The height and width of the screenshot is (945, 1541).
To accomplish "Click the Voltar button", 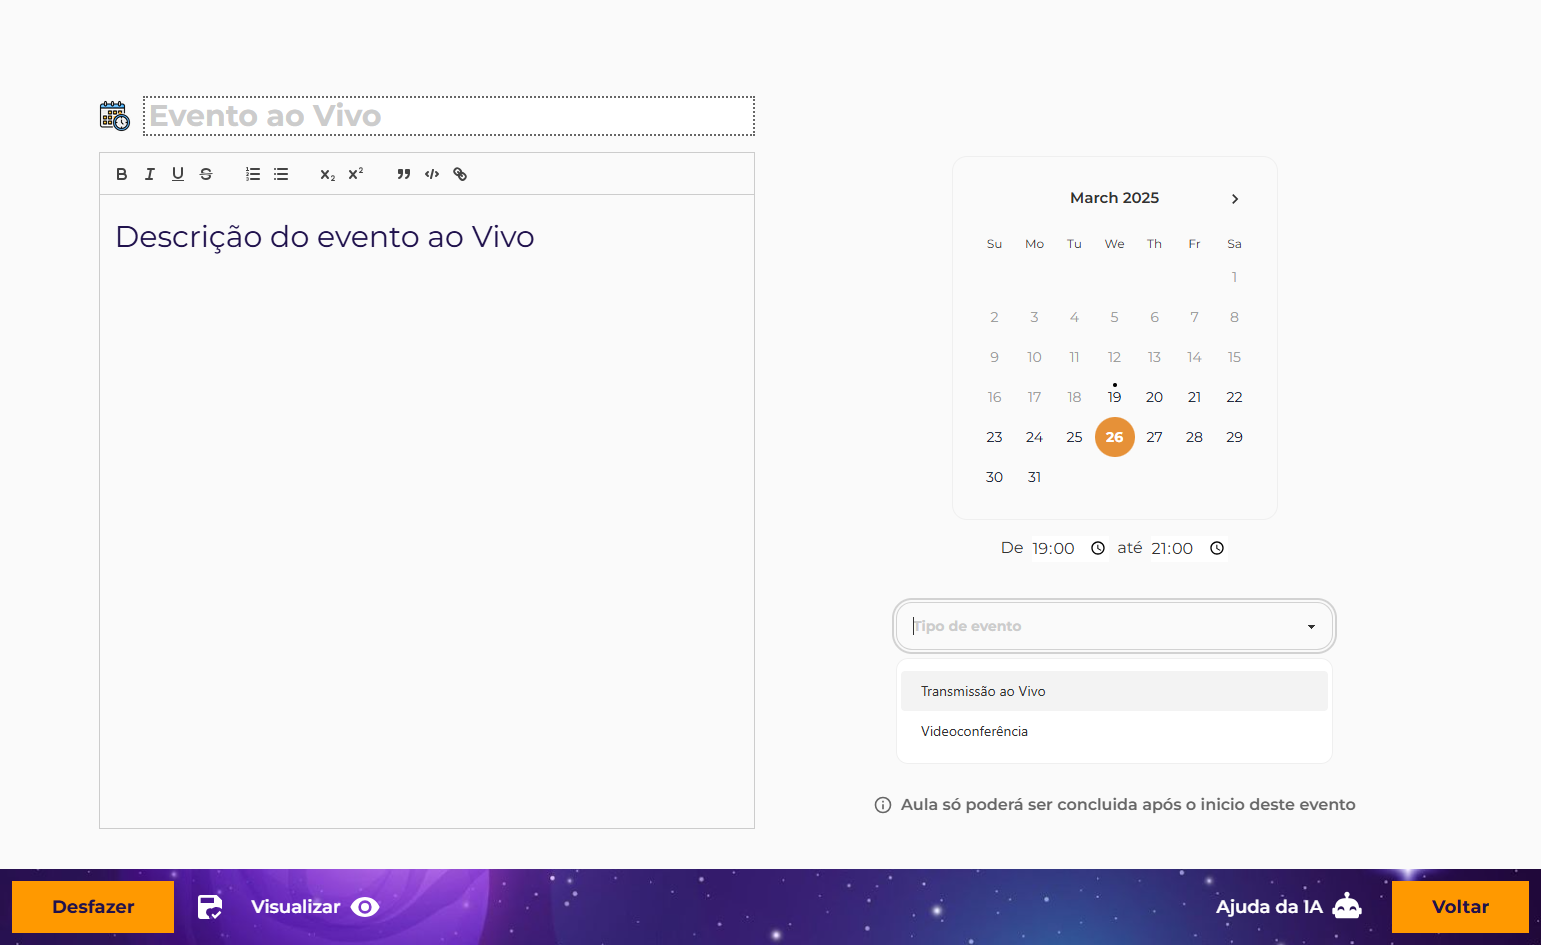I will pyautogui.click(x=1460, y=907).
